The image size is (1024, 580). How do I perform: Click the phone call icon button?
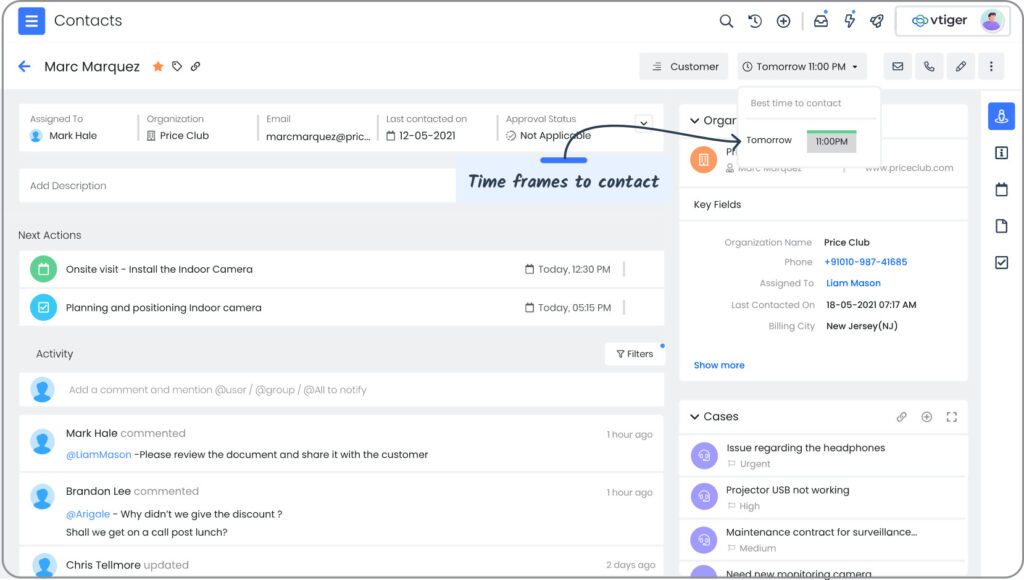point(929,67)
